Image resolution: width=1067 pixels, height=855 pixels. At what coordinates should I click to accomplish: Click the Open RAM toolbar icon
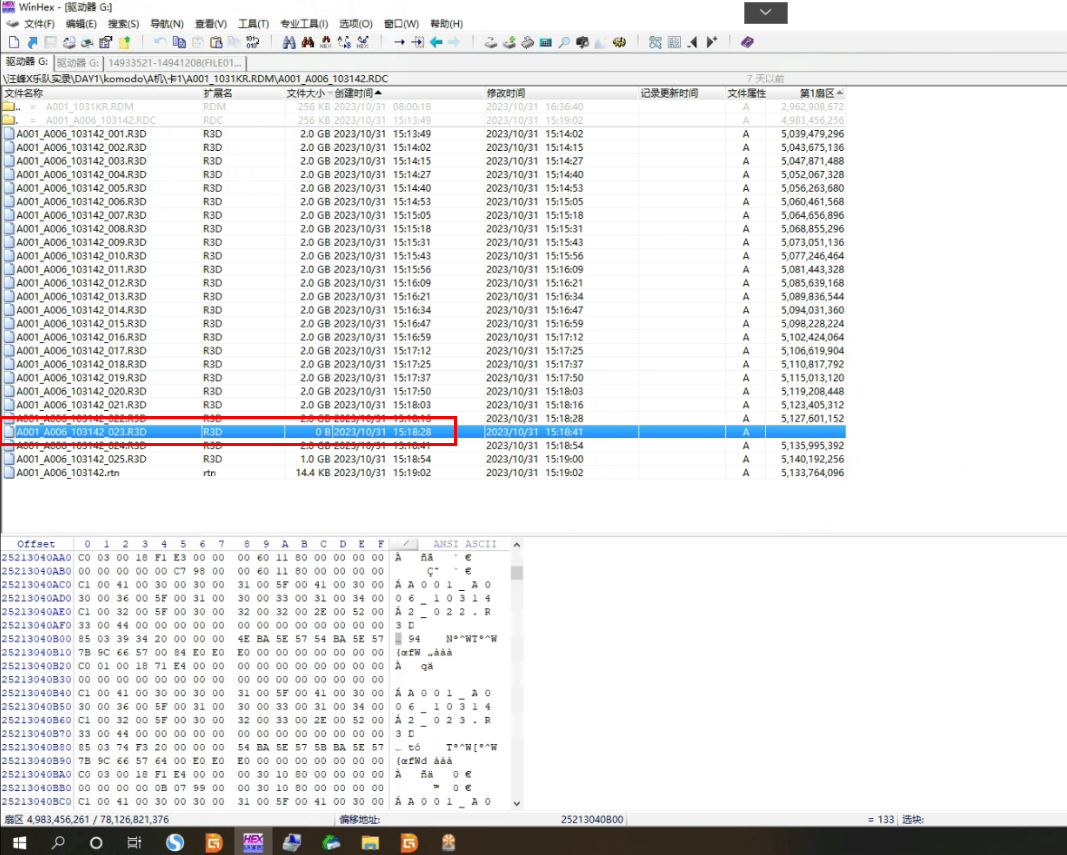(x=527, y=42)
